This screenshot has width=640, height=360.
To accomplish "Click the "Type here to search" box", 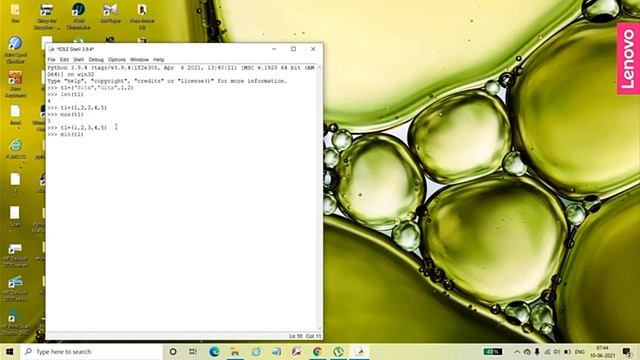I will click(x=91, y=351).
